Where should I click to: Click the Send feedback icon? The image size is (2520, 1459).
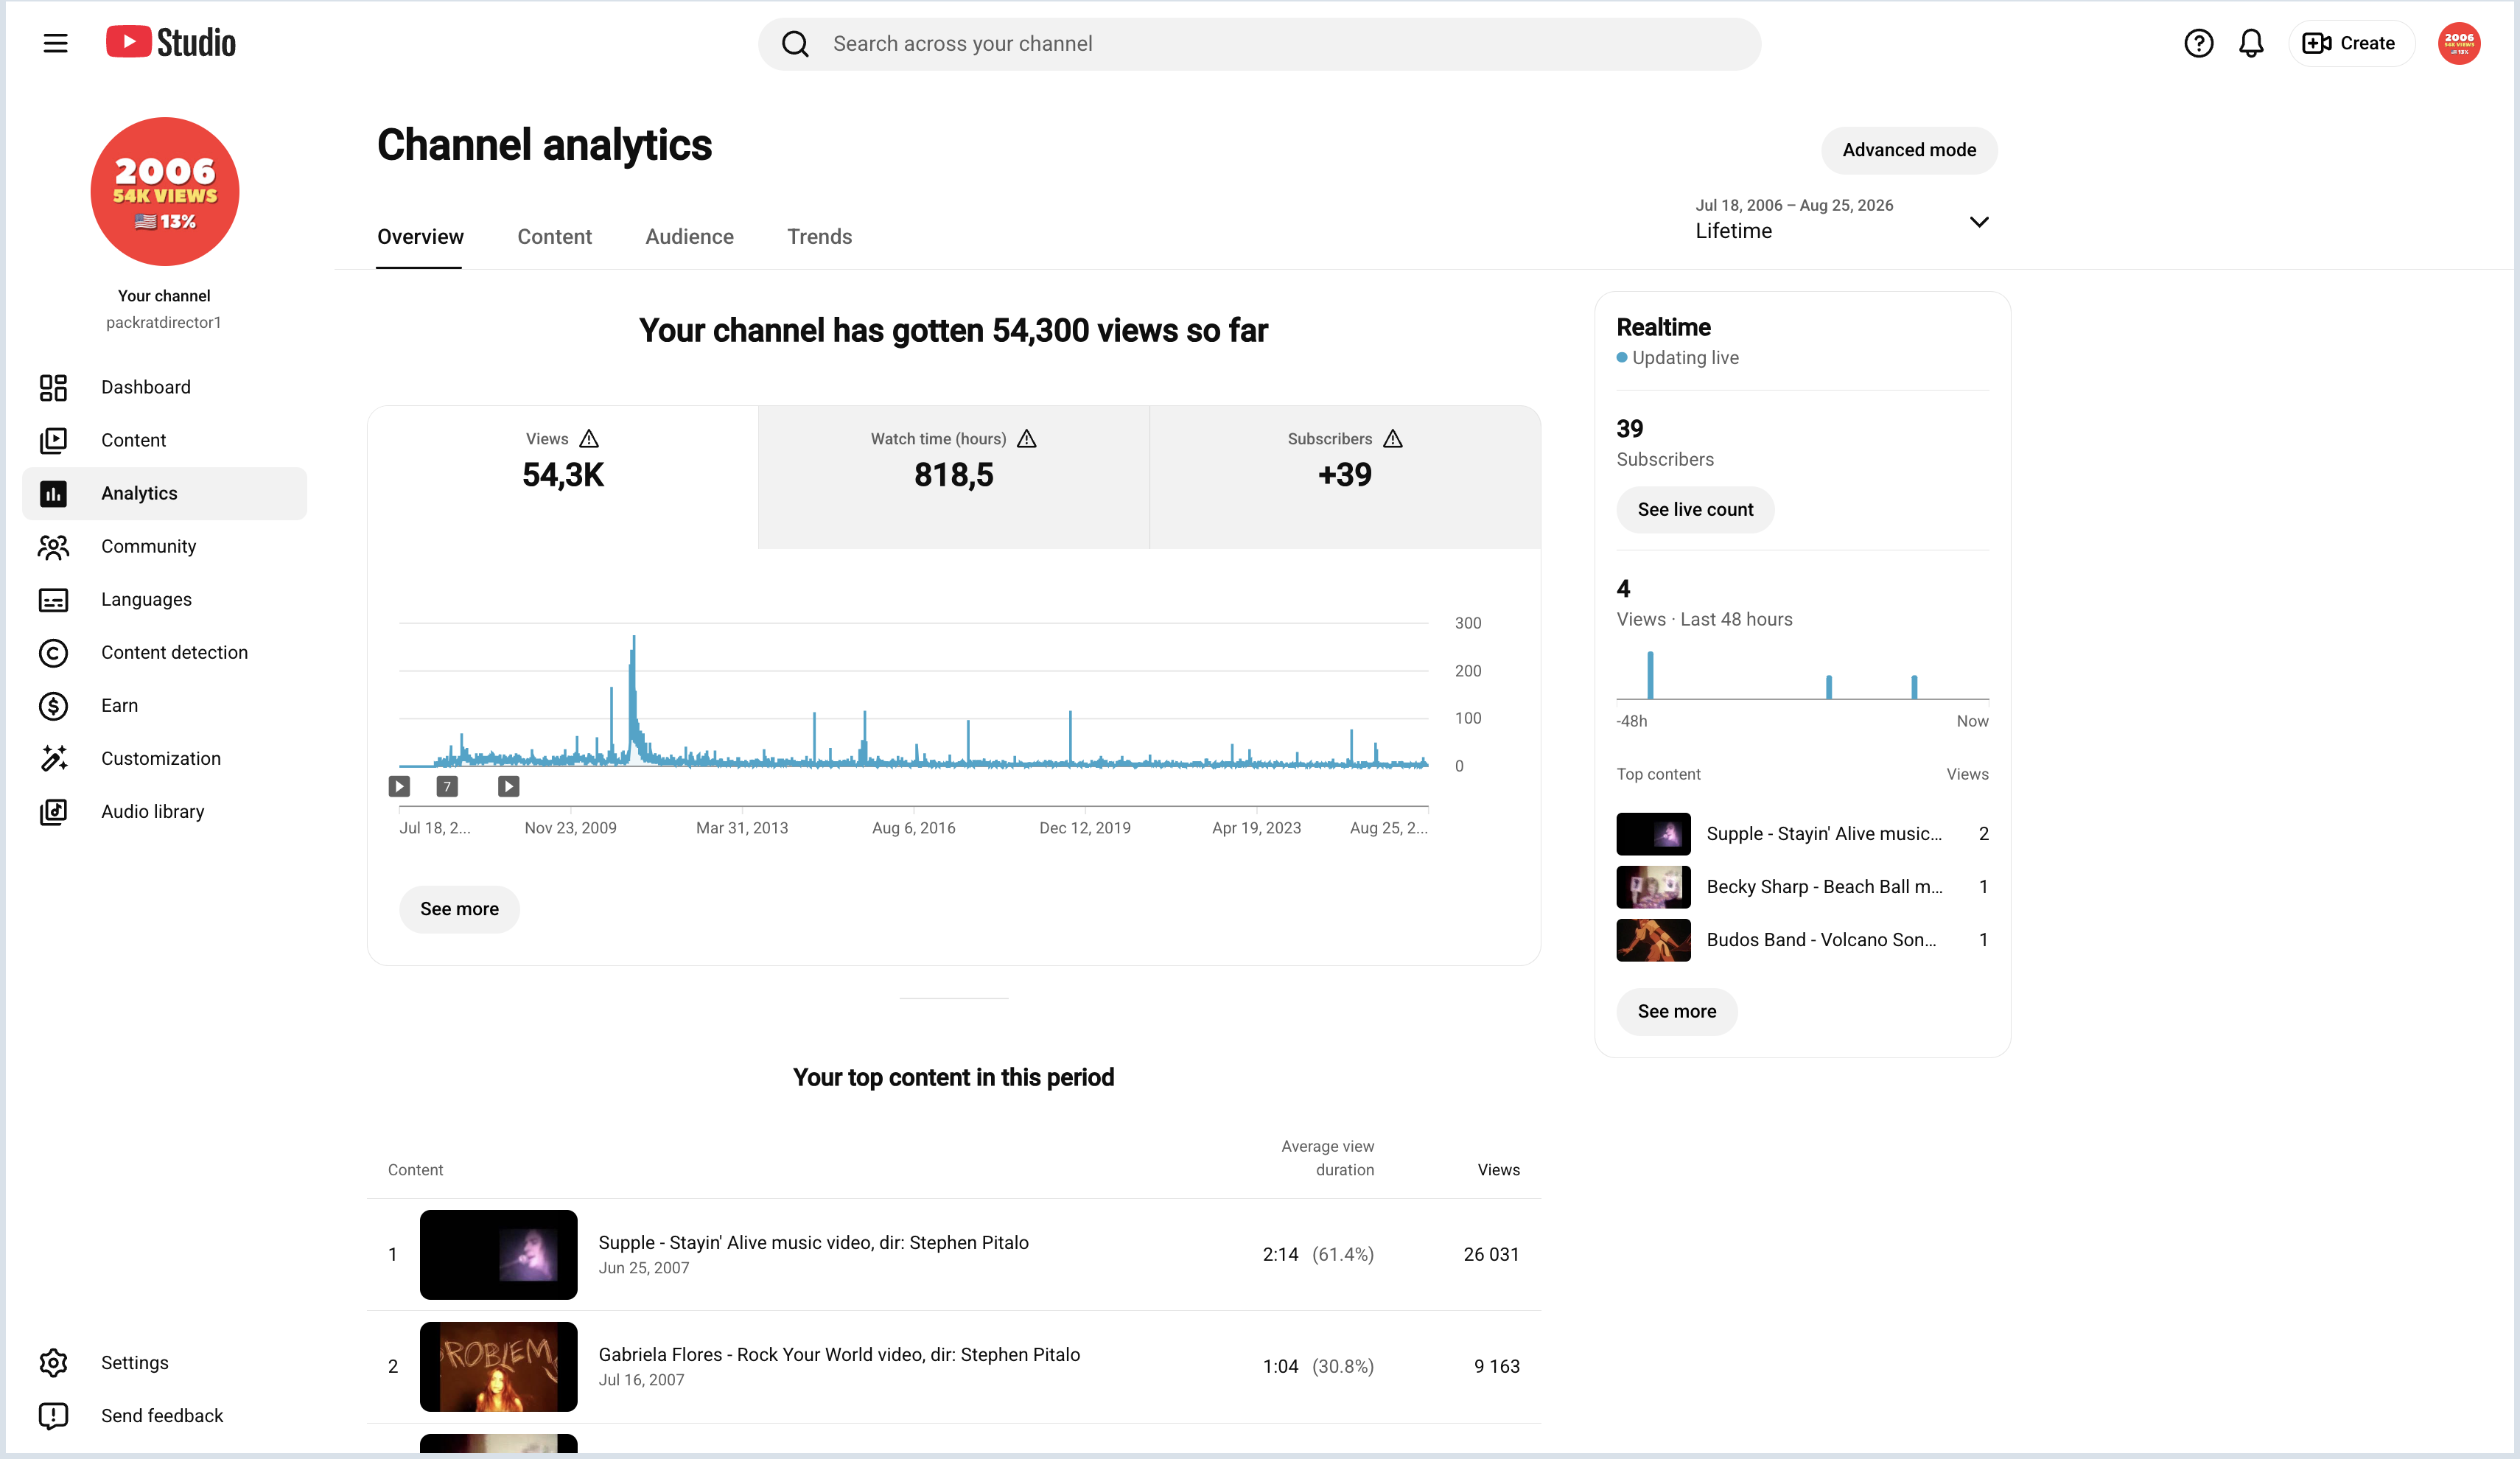(53, 1416)
